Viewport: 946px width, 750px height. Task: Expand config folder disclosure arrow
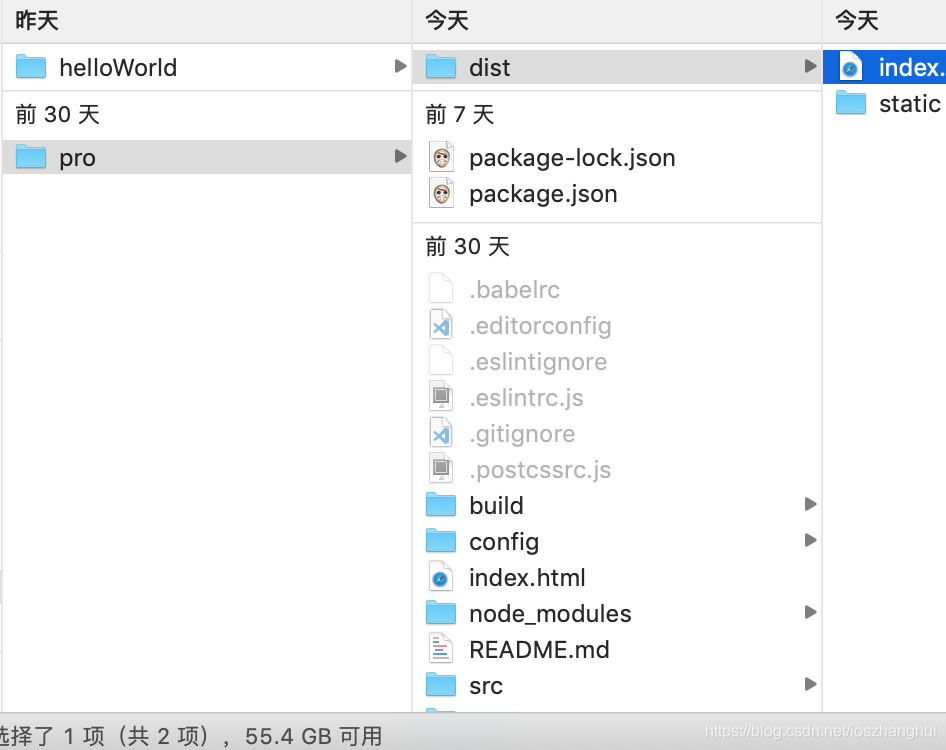tap(810, 540)
